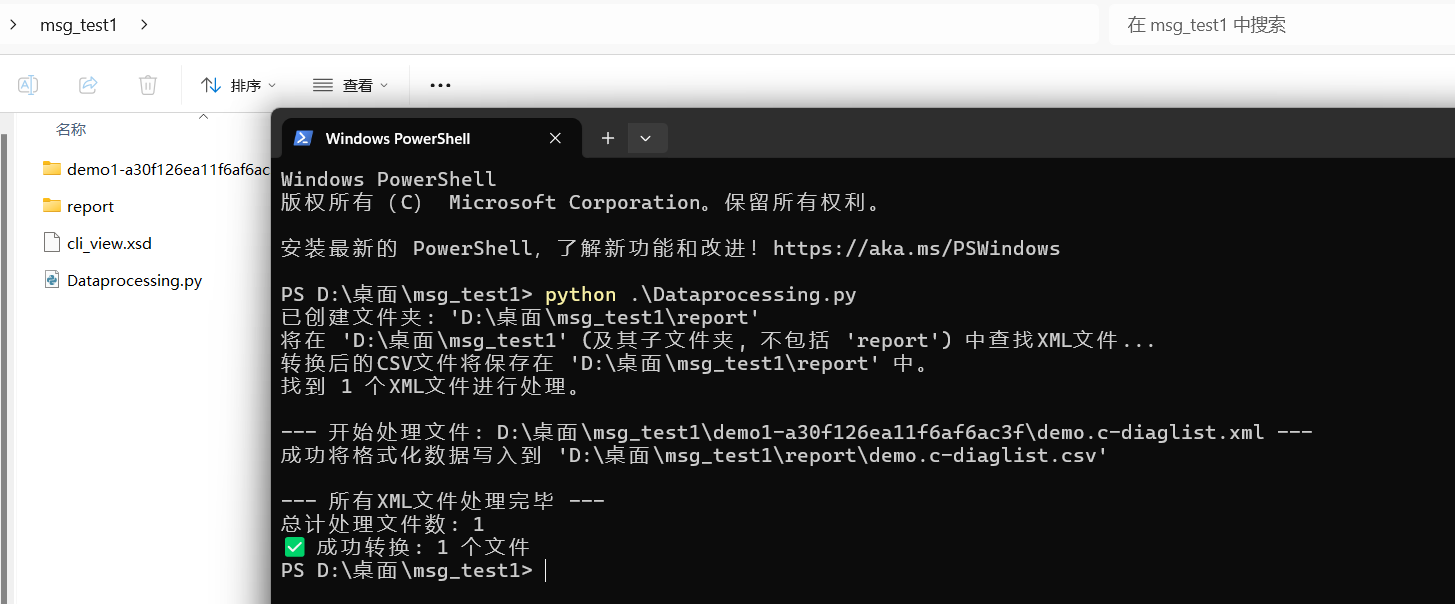This screenshot has height=604, width=1455.
Task: Click the green check mark in terminal output
Action: point(294,547)
